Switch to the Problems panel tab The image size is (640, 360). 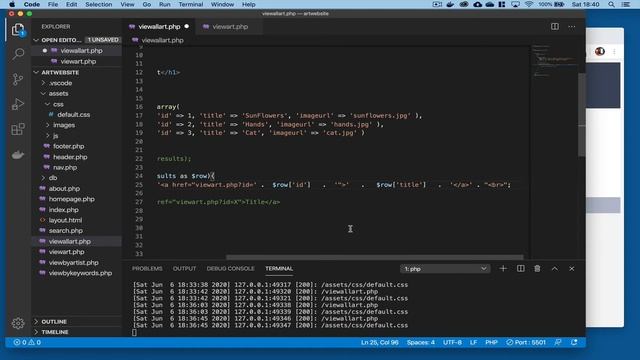pos(147,269)
